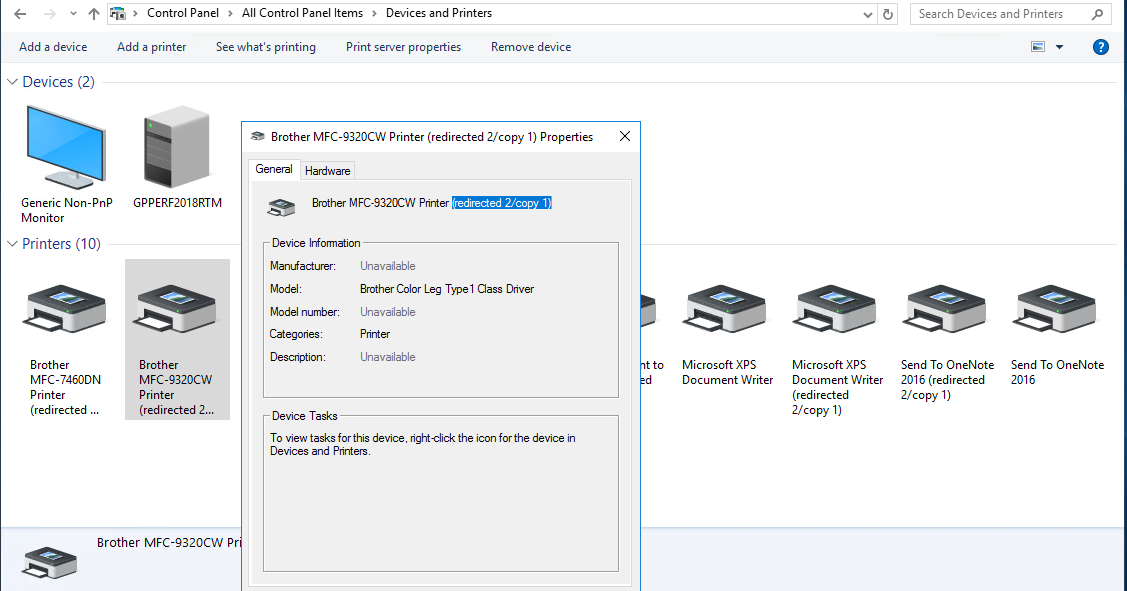Click Printers (10) group header
Screen dimensions: 1127x591
61,244
